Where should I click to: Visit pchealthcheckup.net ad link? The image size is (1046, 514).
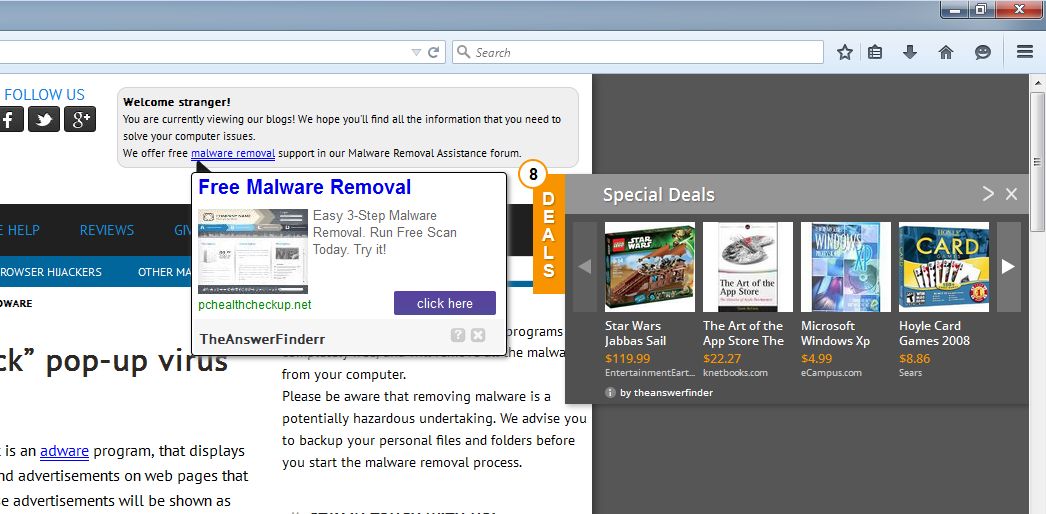coord(255,305)
